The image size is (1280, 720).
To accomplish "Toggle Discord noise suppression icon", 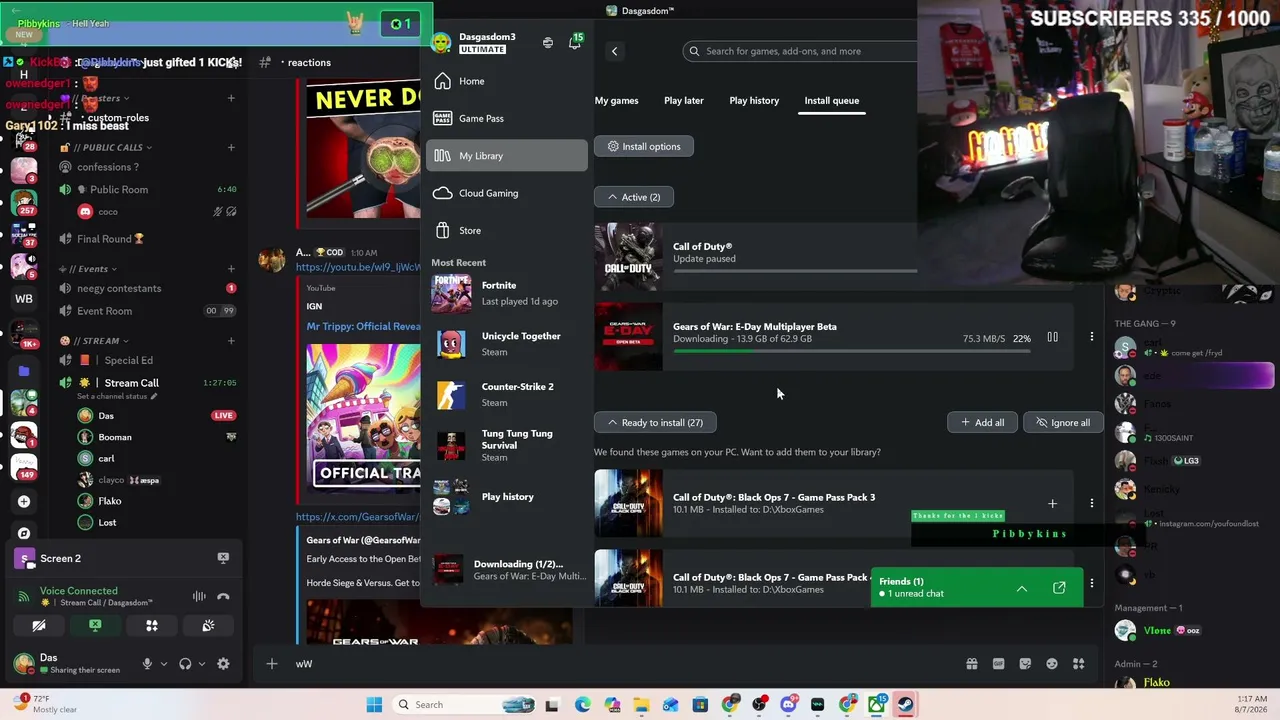I will coord(199,597).
